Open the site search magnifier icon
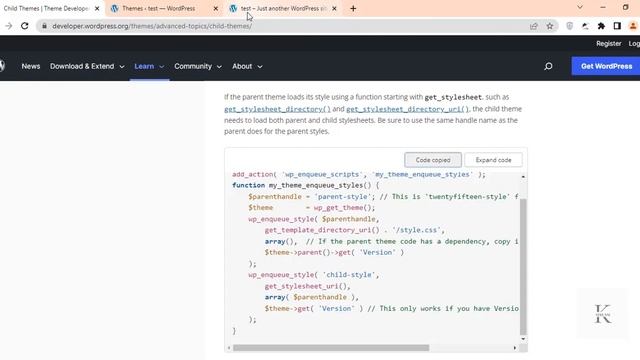640x360 pixels. 548,66
